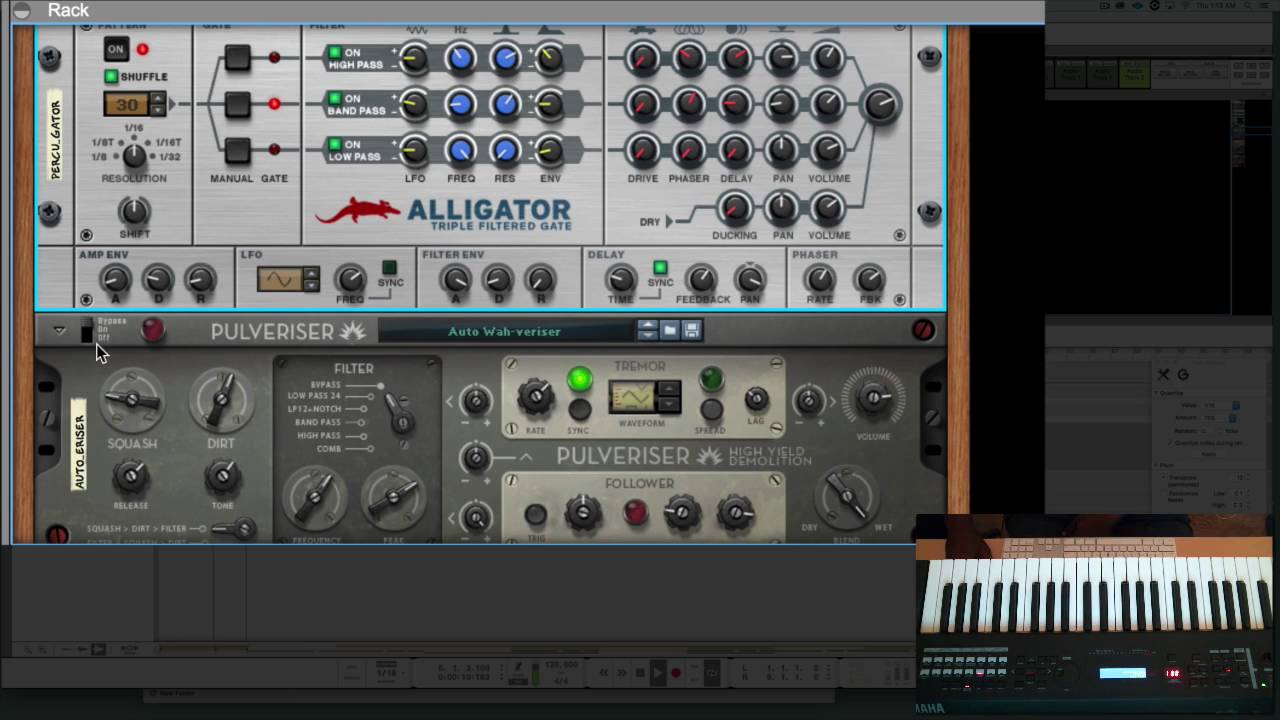Turn on the Alligator Pattern ON button
This screenshot has width=1280, height=720.
[x=116, y=49]
